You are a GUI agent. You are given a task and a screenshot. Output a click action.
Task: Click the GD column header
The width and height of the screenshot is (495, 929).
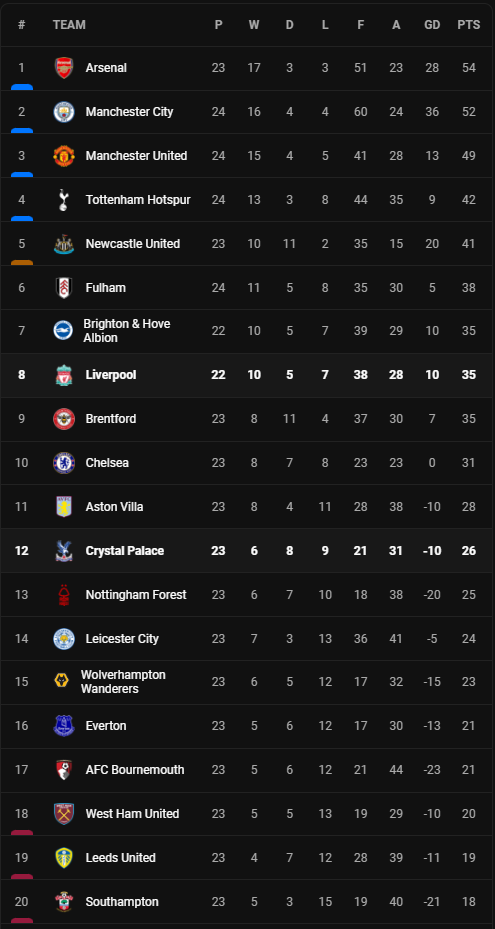pos(432,25)
